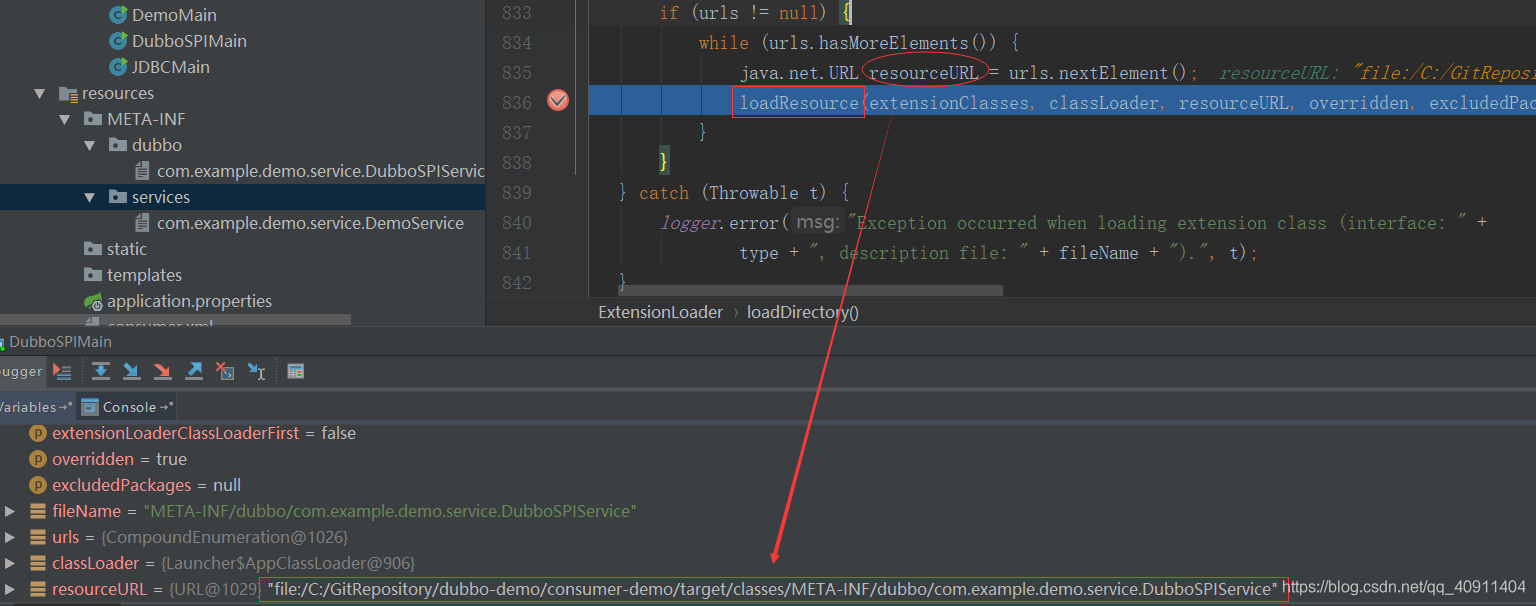This screenshot has width=1536, height=606.
Task: Collapse the dubbo folder
Action: pos(90,145)
